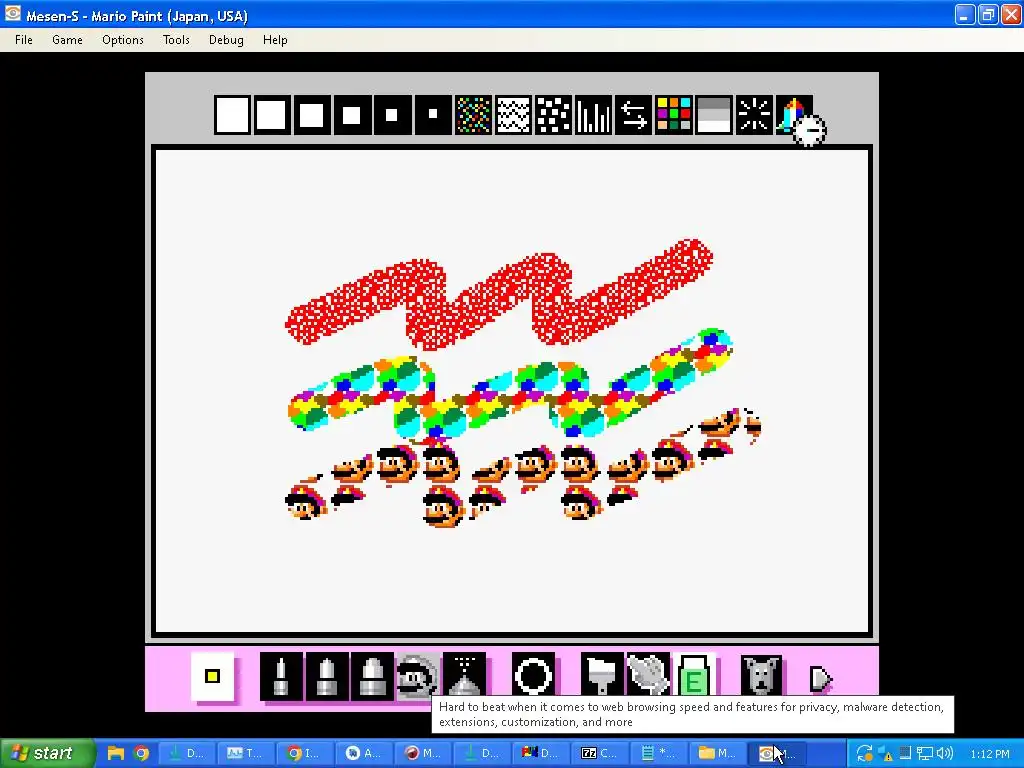The image size is (1024, 768).
Task: Choose the dense white checker dither pattern
Action: (x=513, y=115)
